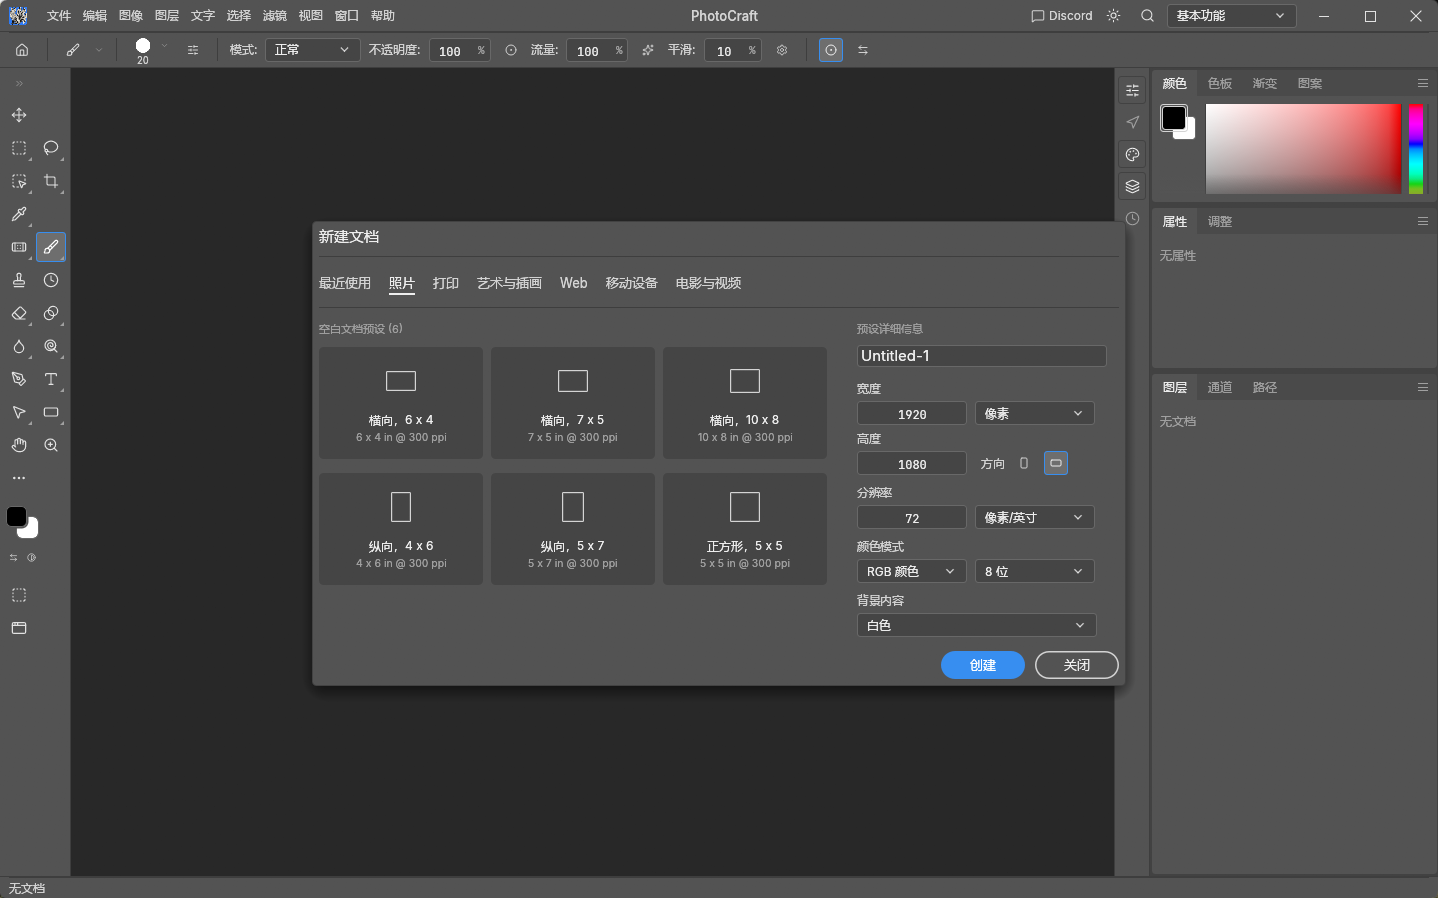Select the Type (T) tool
Screen dimensions: 1438x898
pyautogui.click(x=51, y=379)
